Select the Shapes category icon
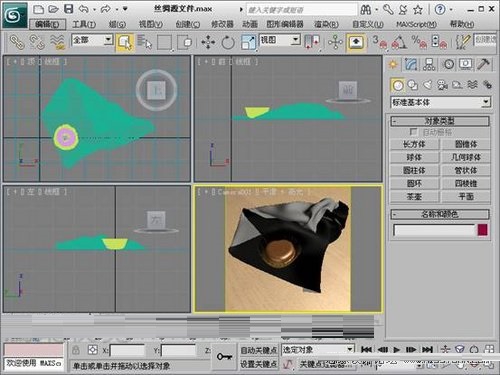This screenshot has height=375, width=500. click(x=413, y=85)
